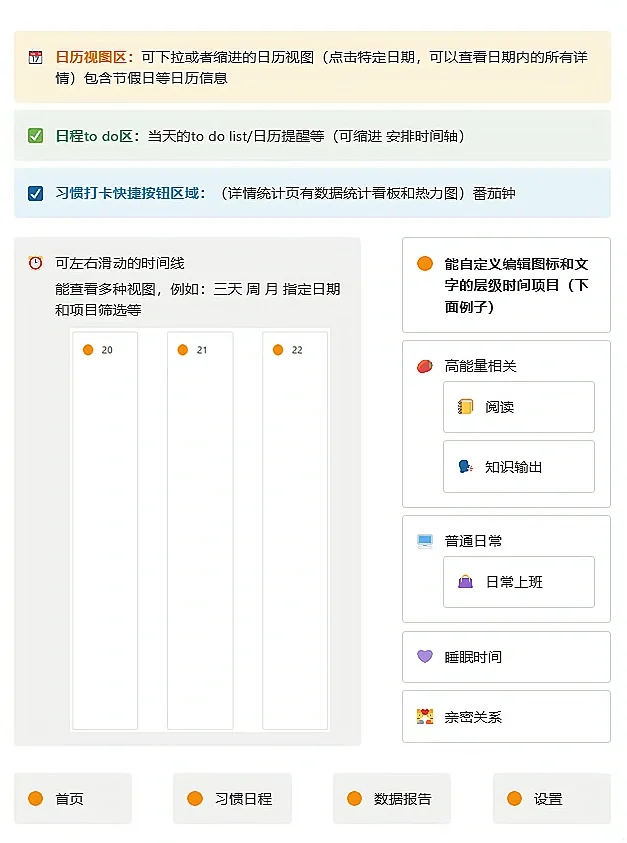Toggle the green checkbox for 日程to do区

tap(35, 135)
